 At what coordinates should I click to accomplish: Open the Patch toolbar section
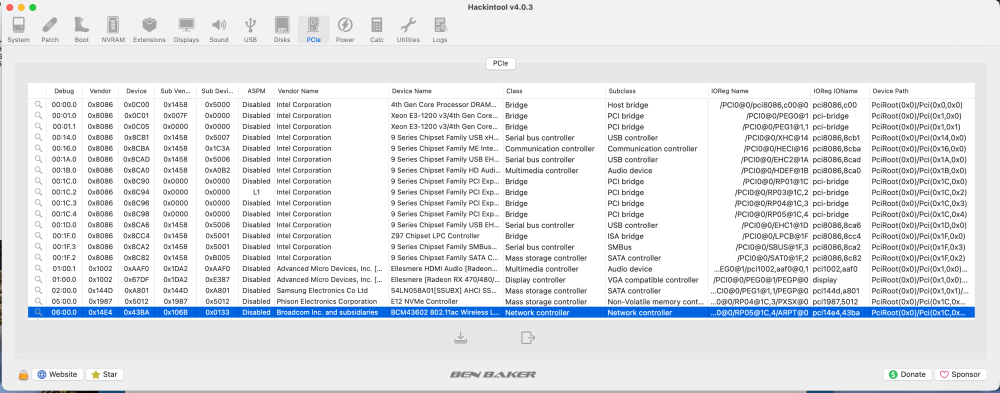(50, 30)
